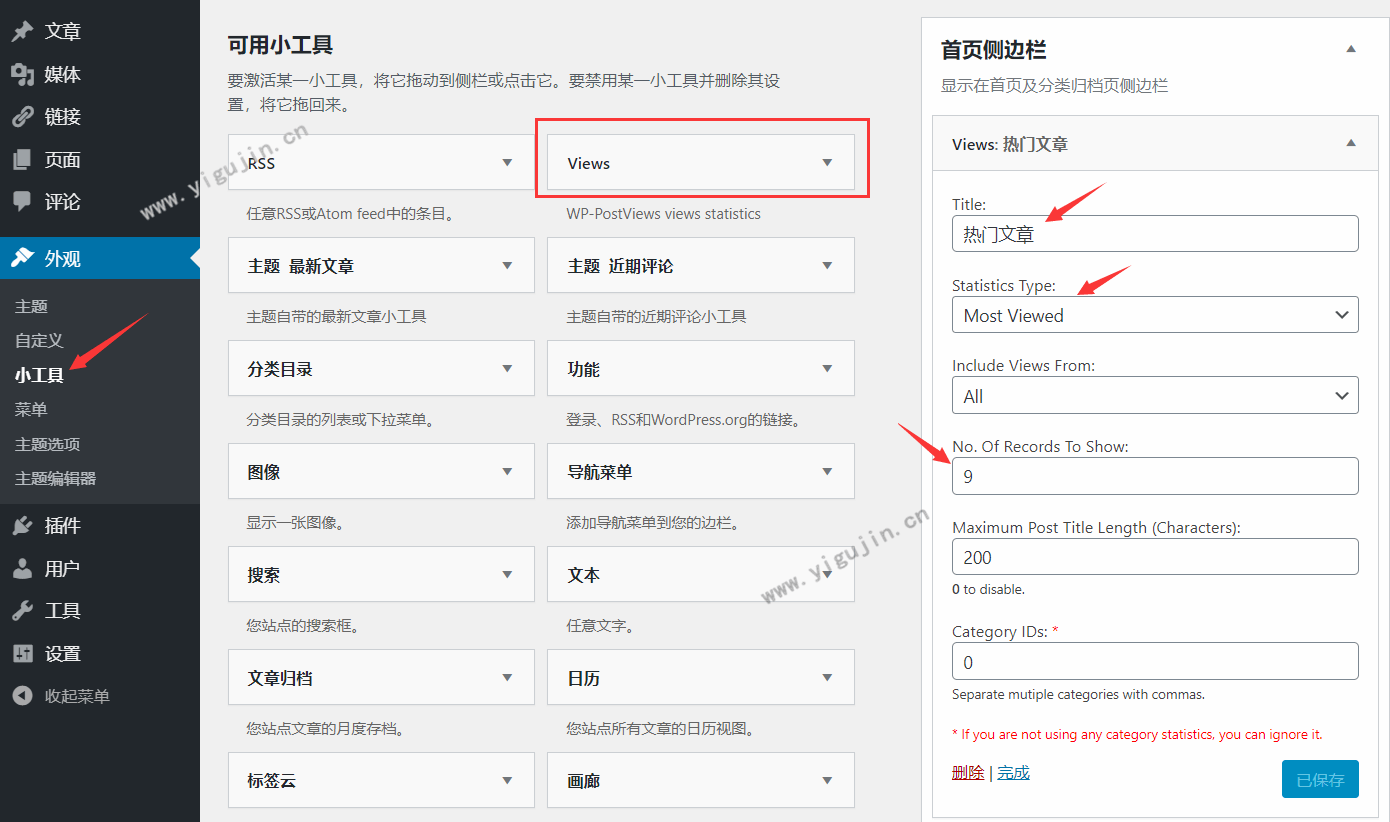Click the collapse arrow icon beside 收起菜单
This screenshot has height=822, width=1390.
[22, 696]
